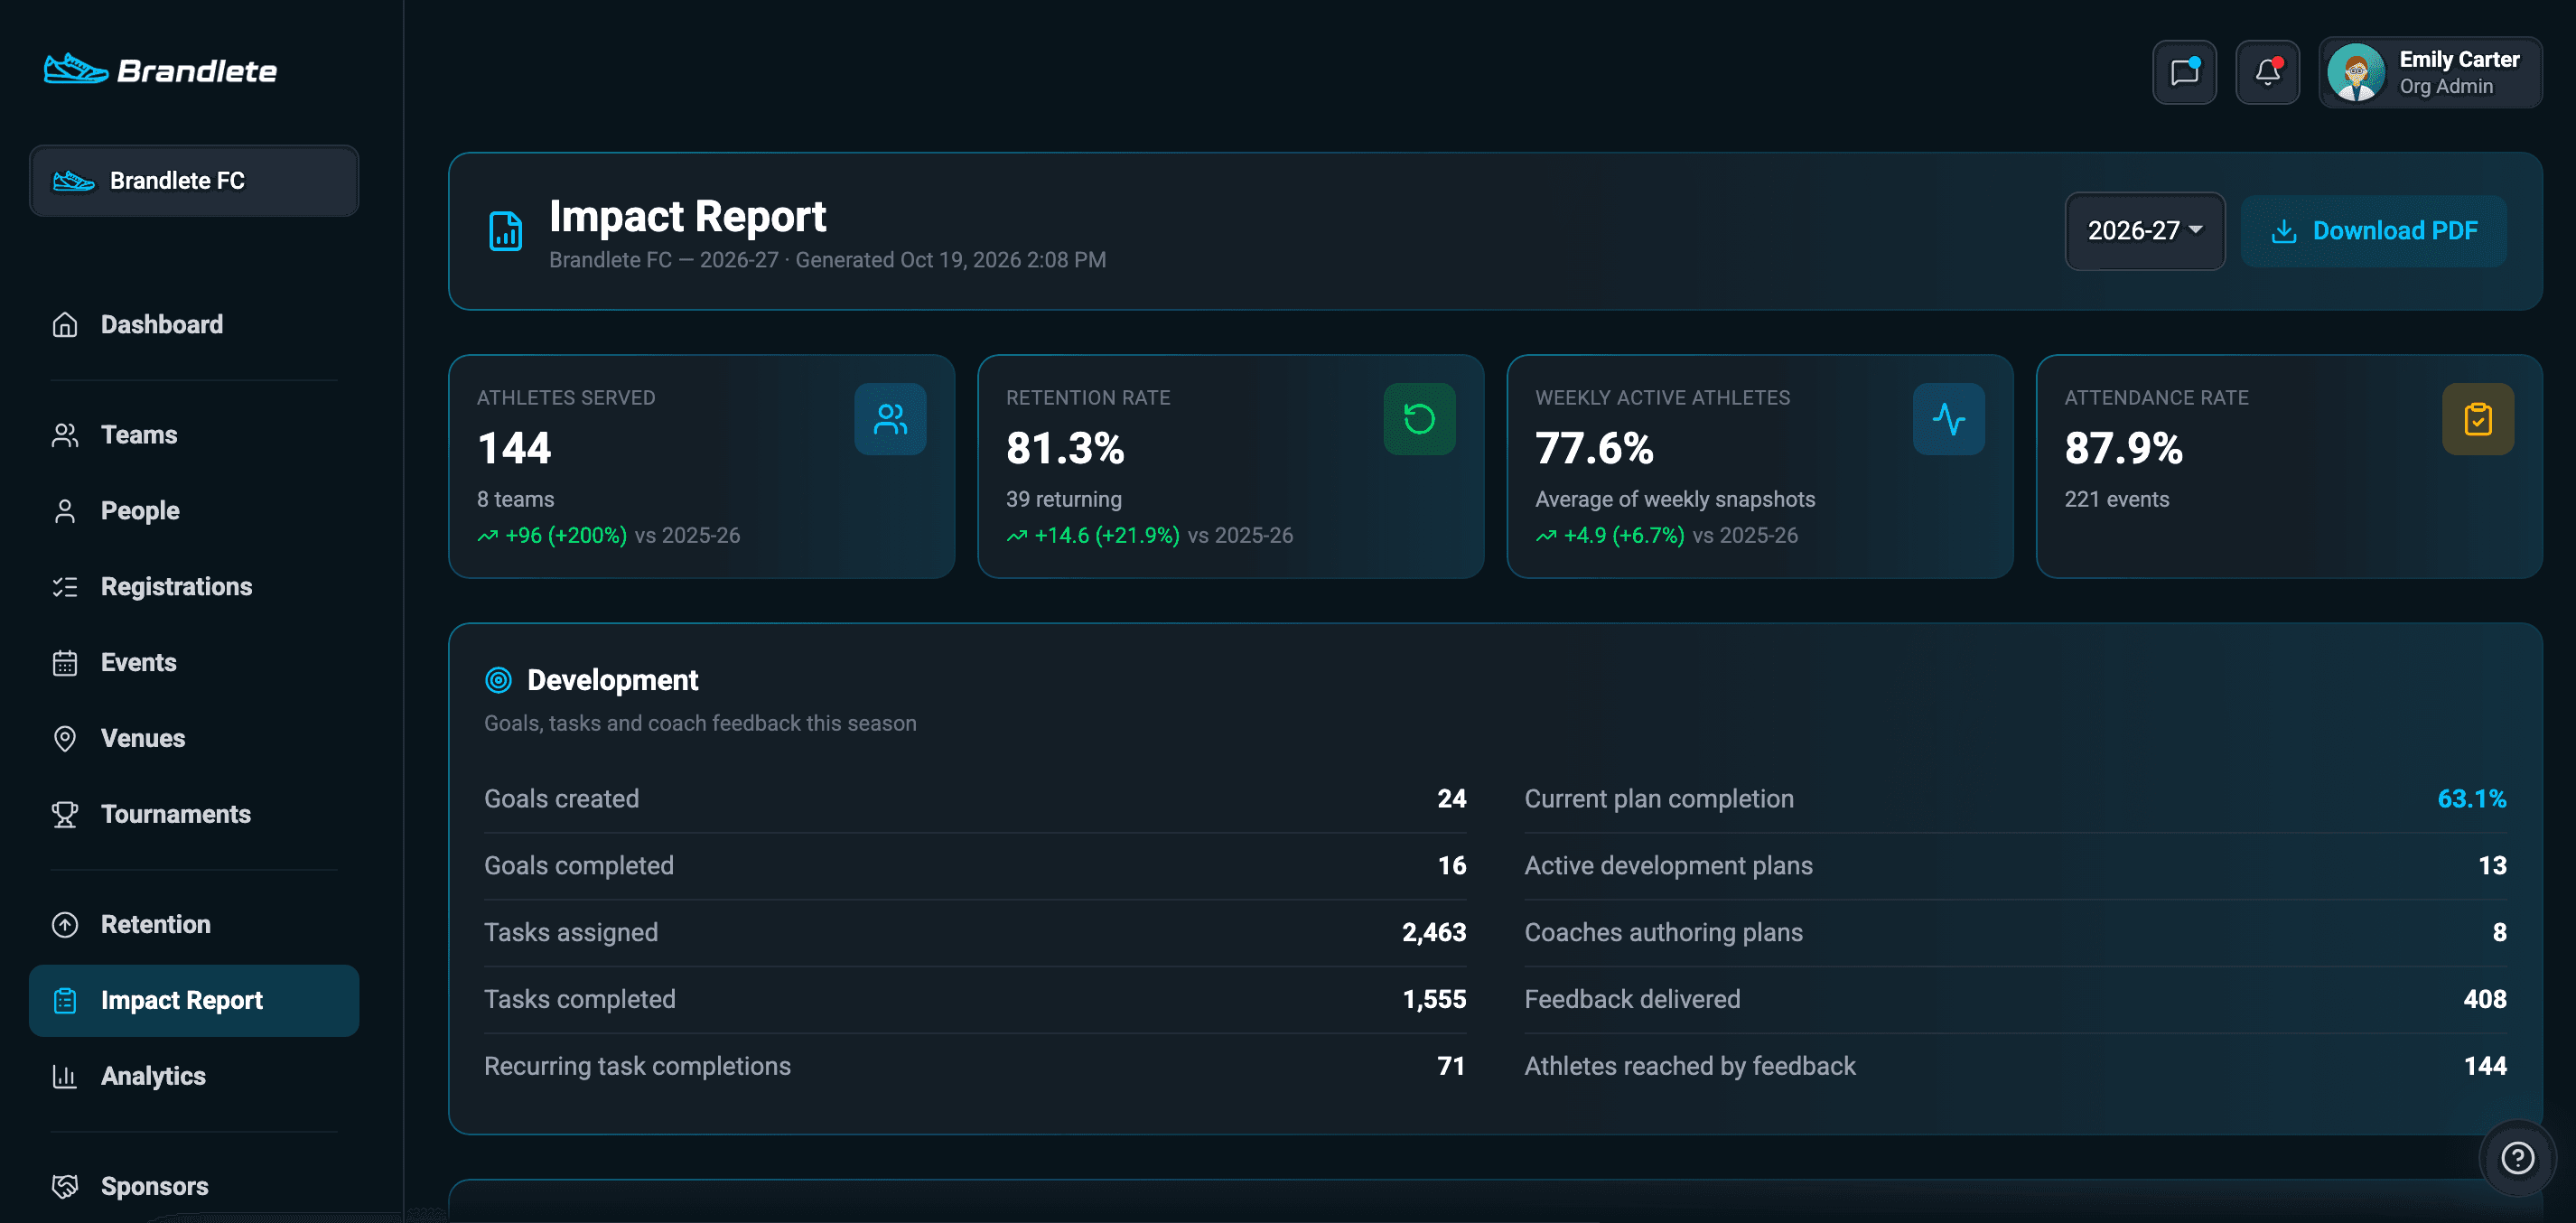
Task: Open Tournaments section
Action: click(194, 814)
